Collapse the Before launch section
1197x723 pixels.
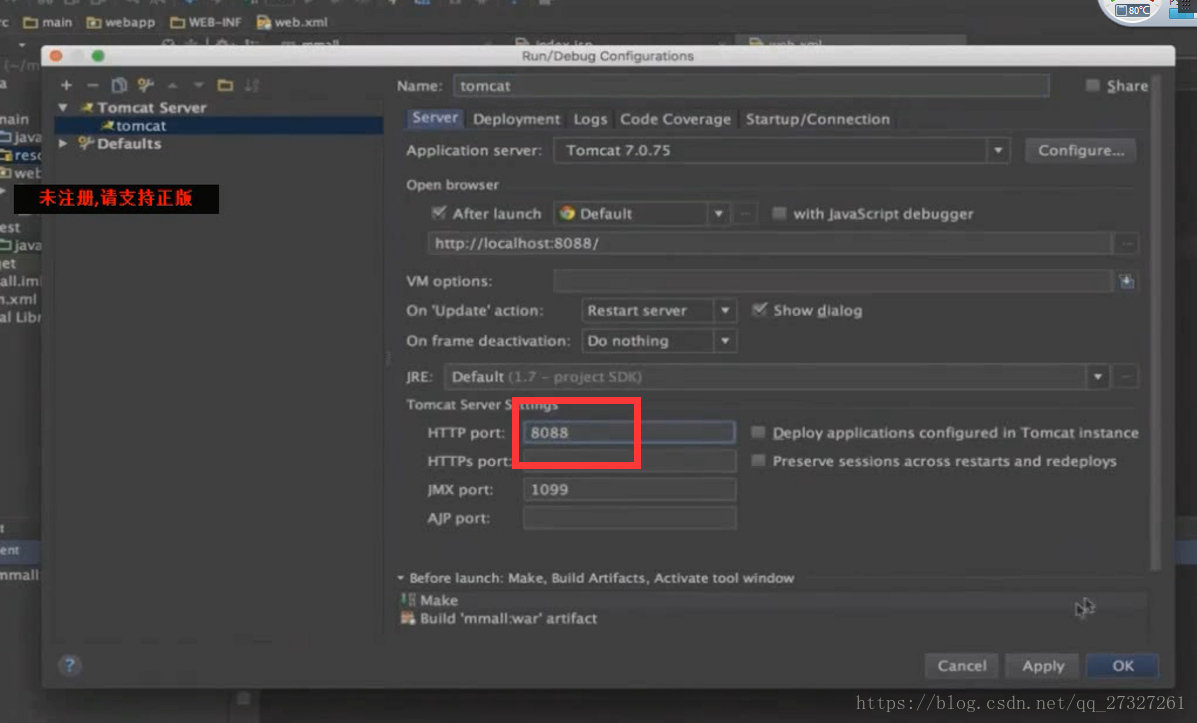coord(401,578)
